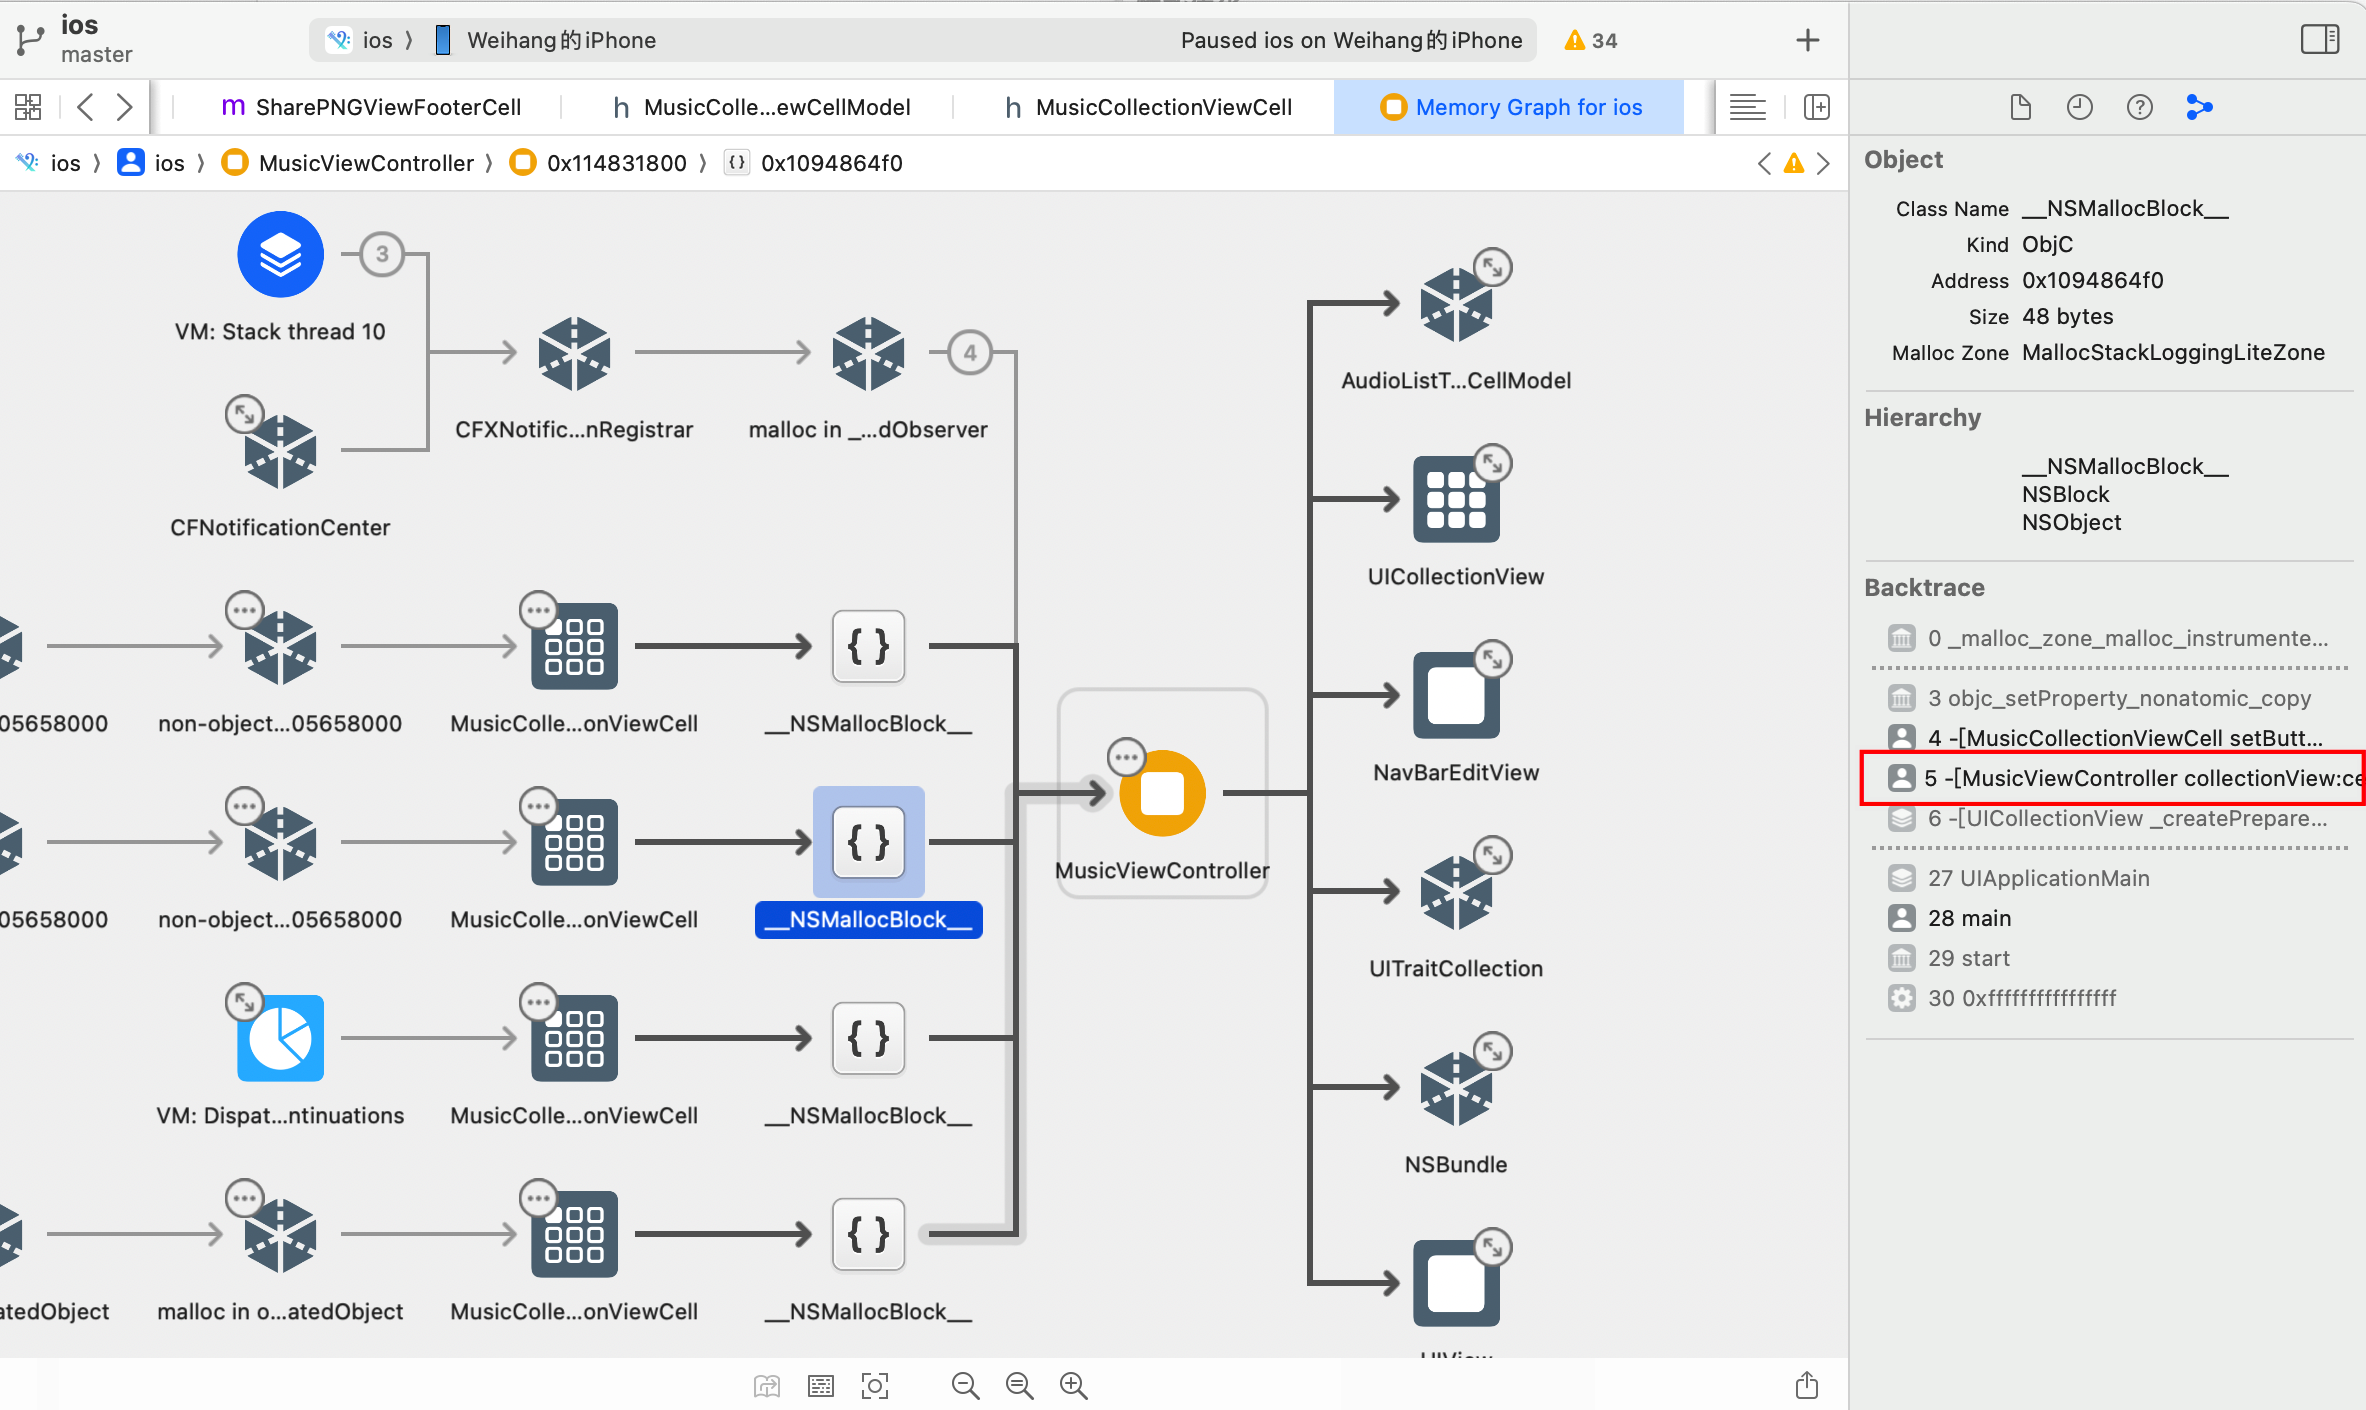Select the NSBundle node
This screenshot has width=2366, height=1410.
pos(1456,1088)
